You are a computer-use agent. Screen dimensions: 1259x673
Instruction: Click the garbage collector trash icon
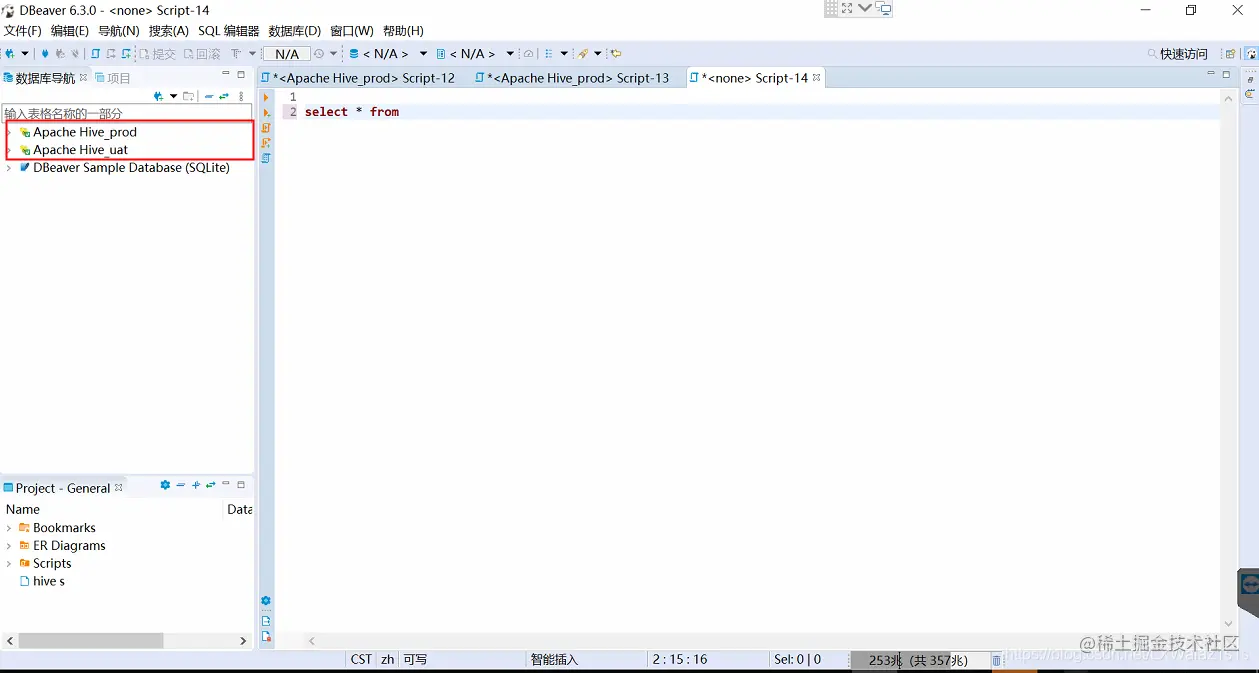click(x=996, y=660)
